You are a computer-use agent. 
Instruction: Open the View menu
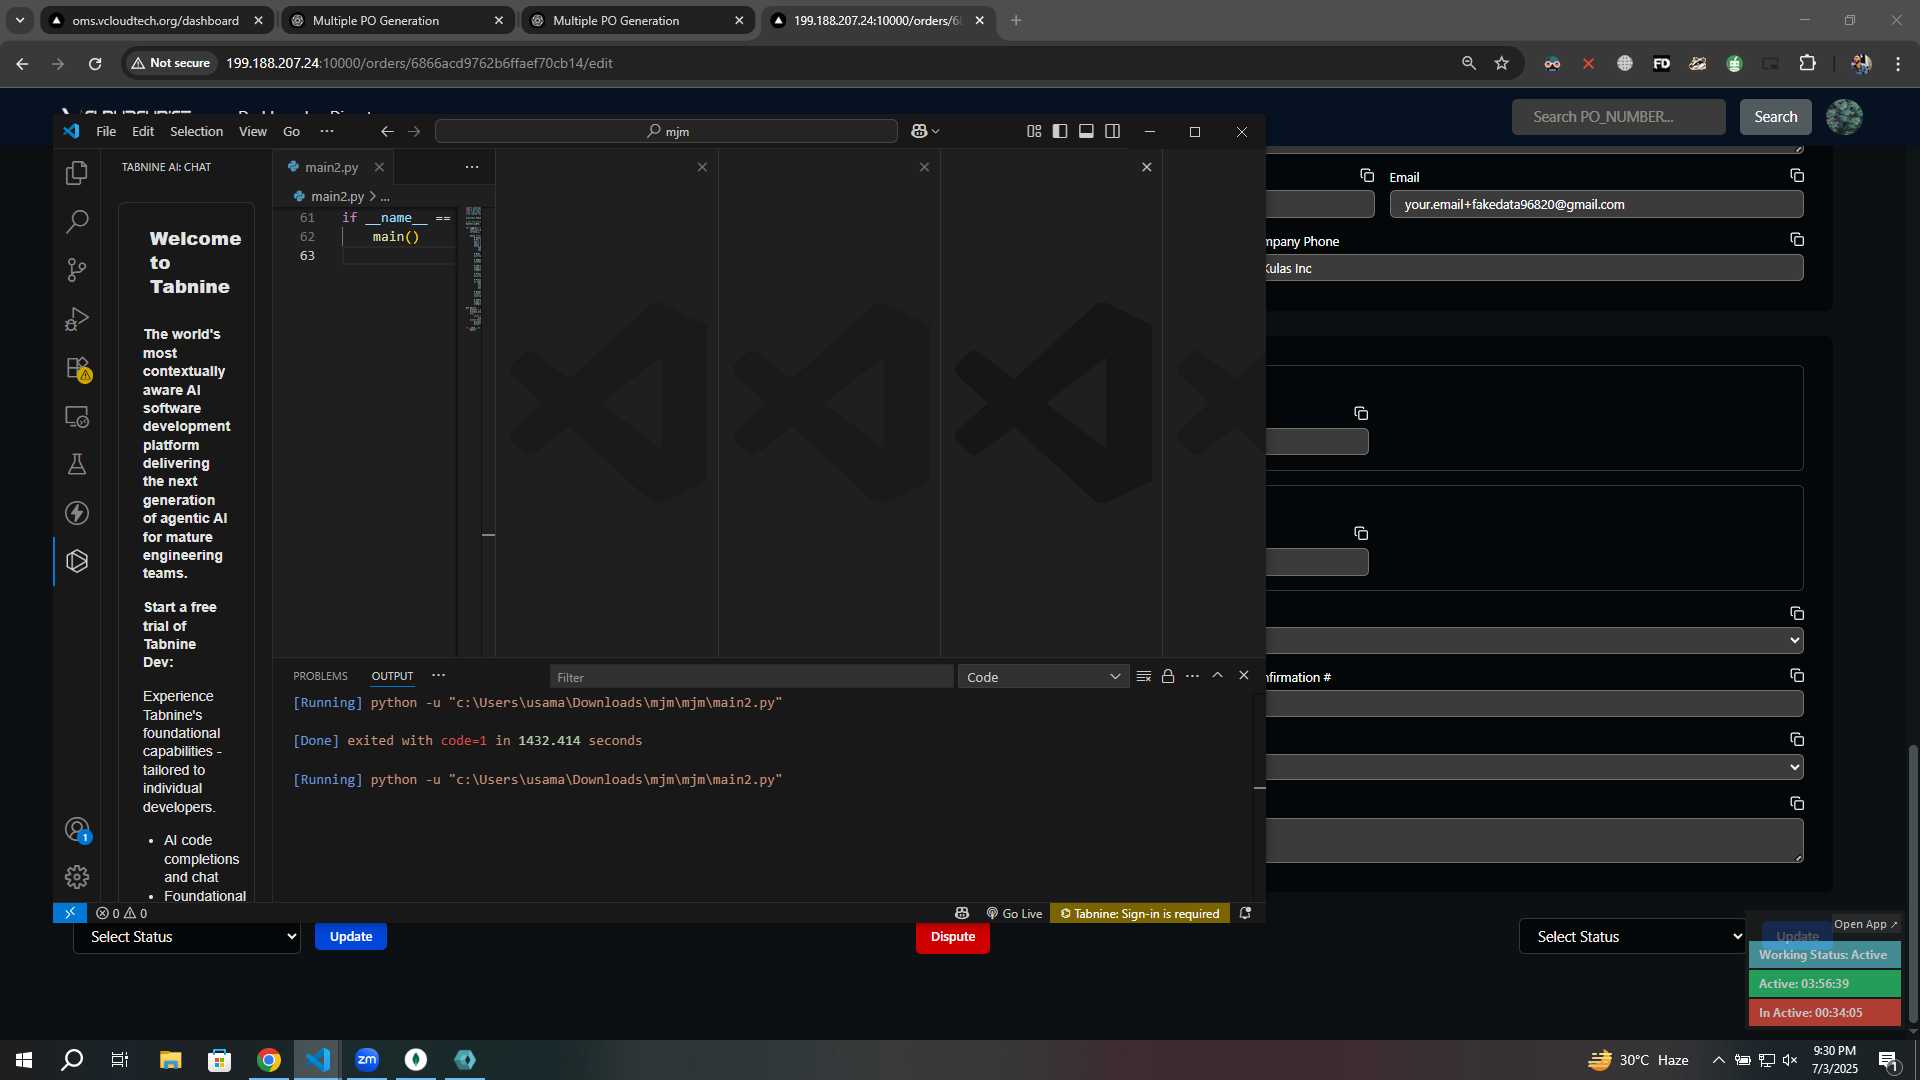[x=253, y=131]
